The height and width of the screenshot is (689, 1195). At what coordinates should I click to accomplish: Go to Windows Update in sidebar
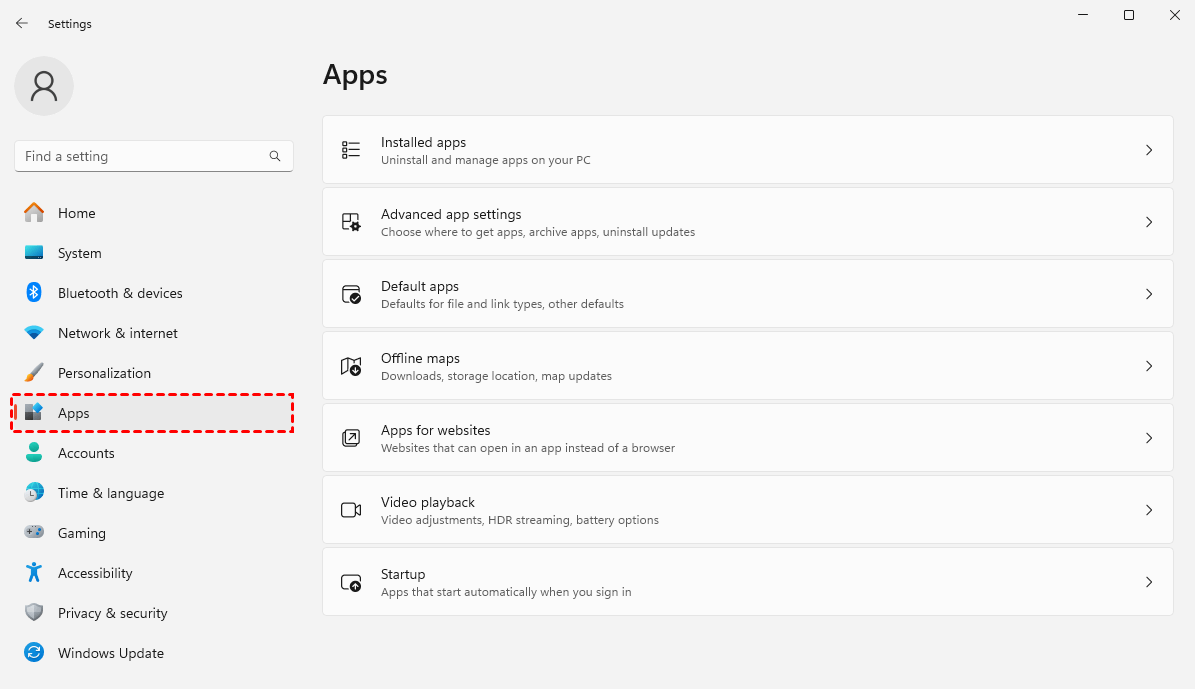110,653
